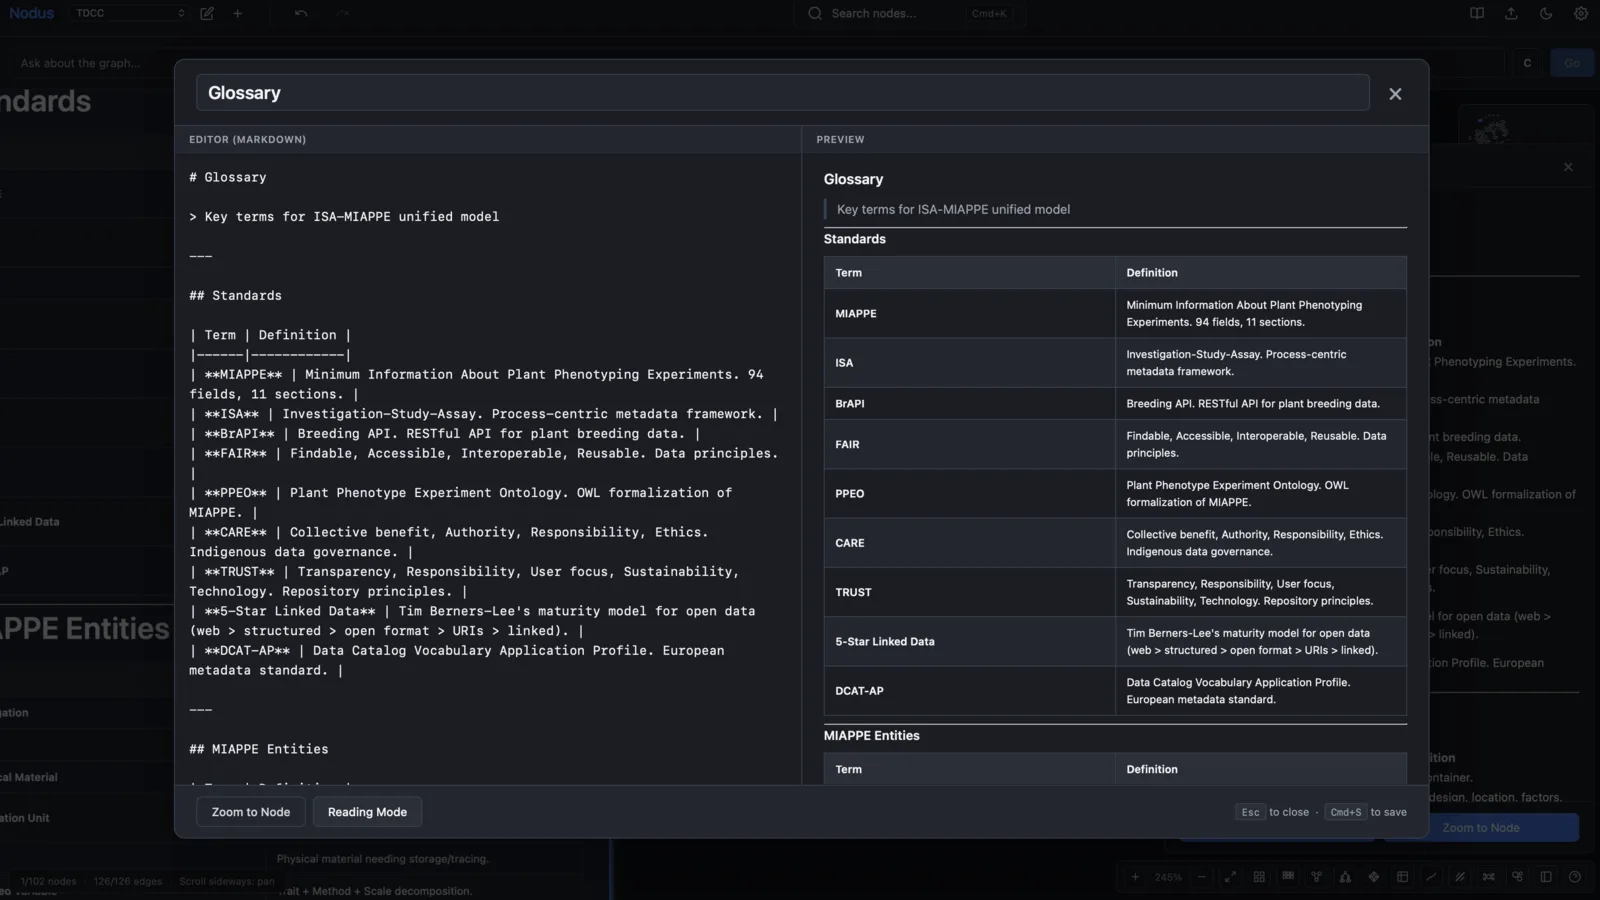Click the edit/compose icon in the top bar
Image resolution: width=1600 pixels, height=900 pixels.
tap(207, 13)
